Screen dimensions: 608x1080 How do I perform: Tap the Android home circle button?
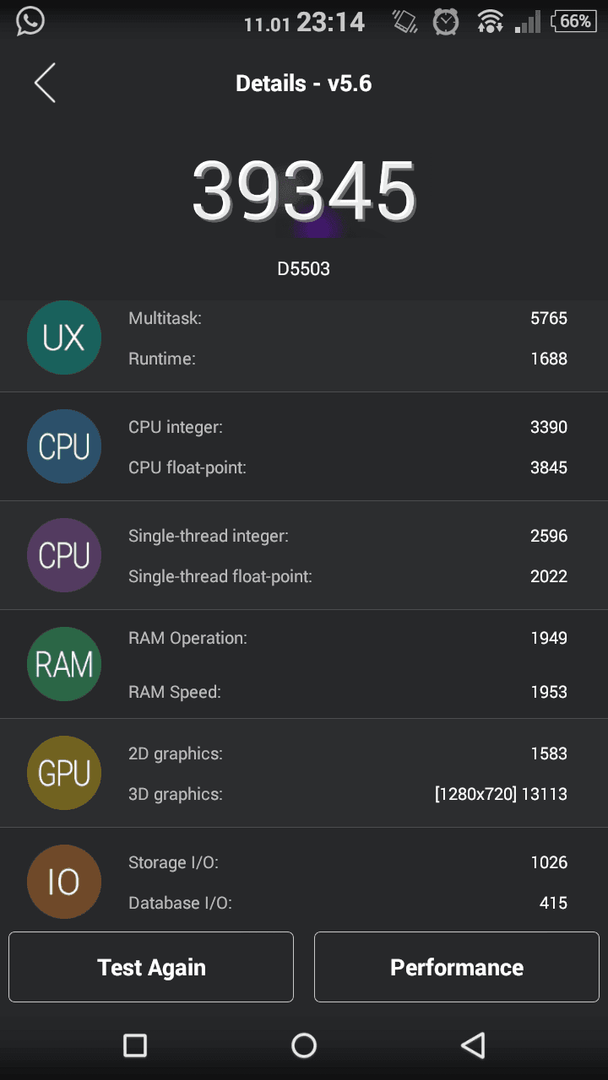(x=304, y=1045)
